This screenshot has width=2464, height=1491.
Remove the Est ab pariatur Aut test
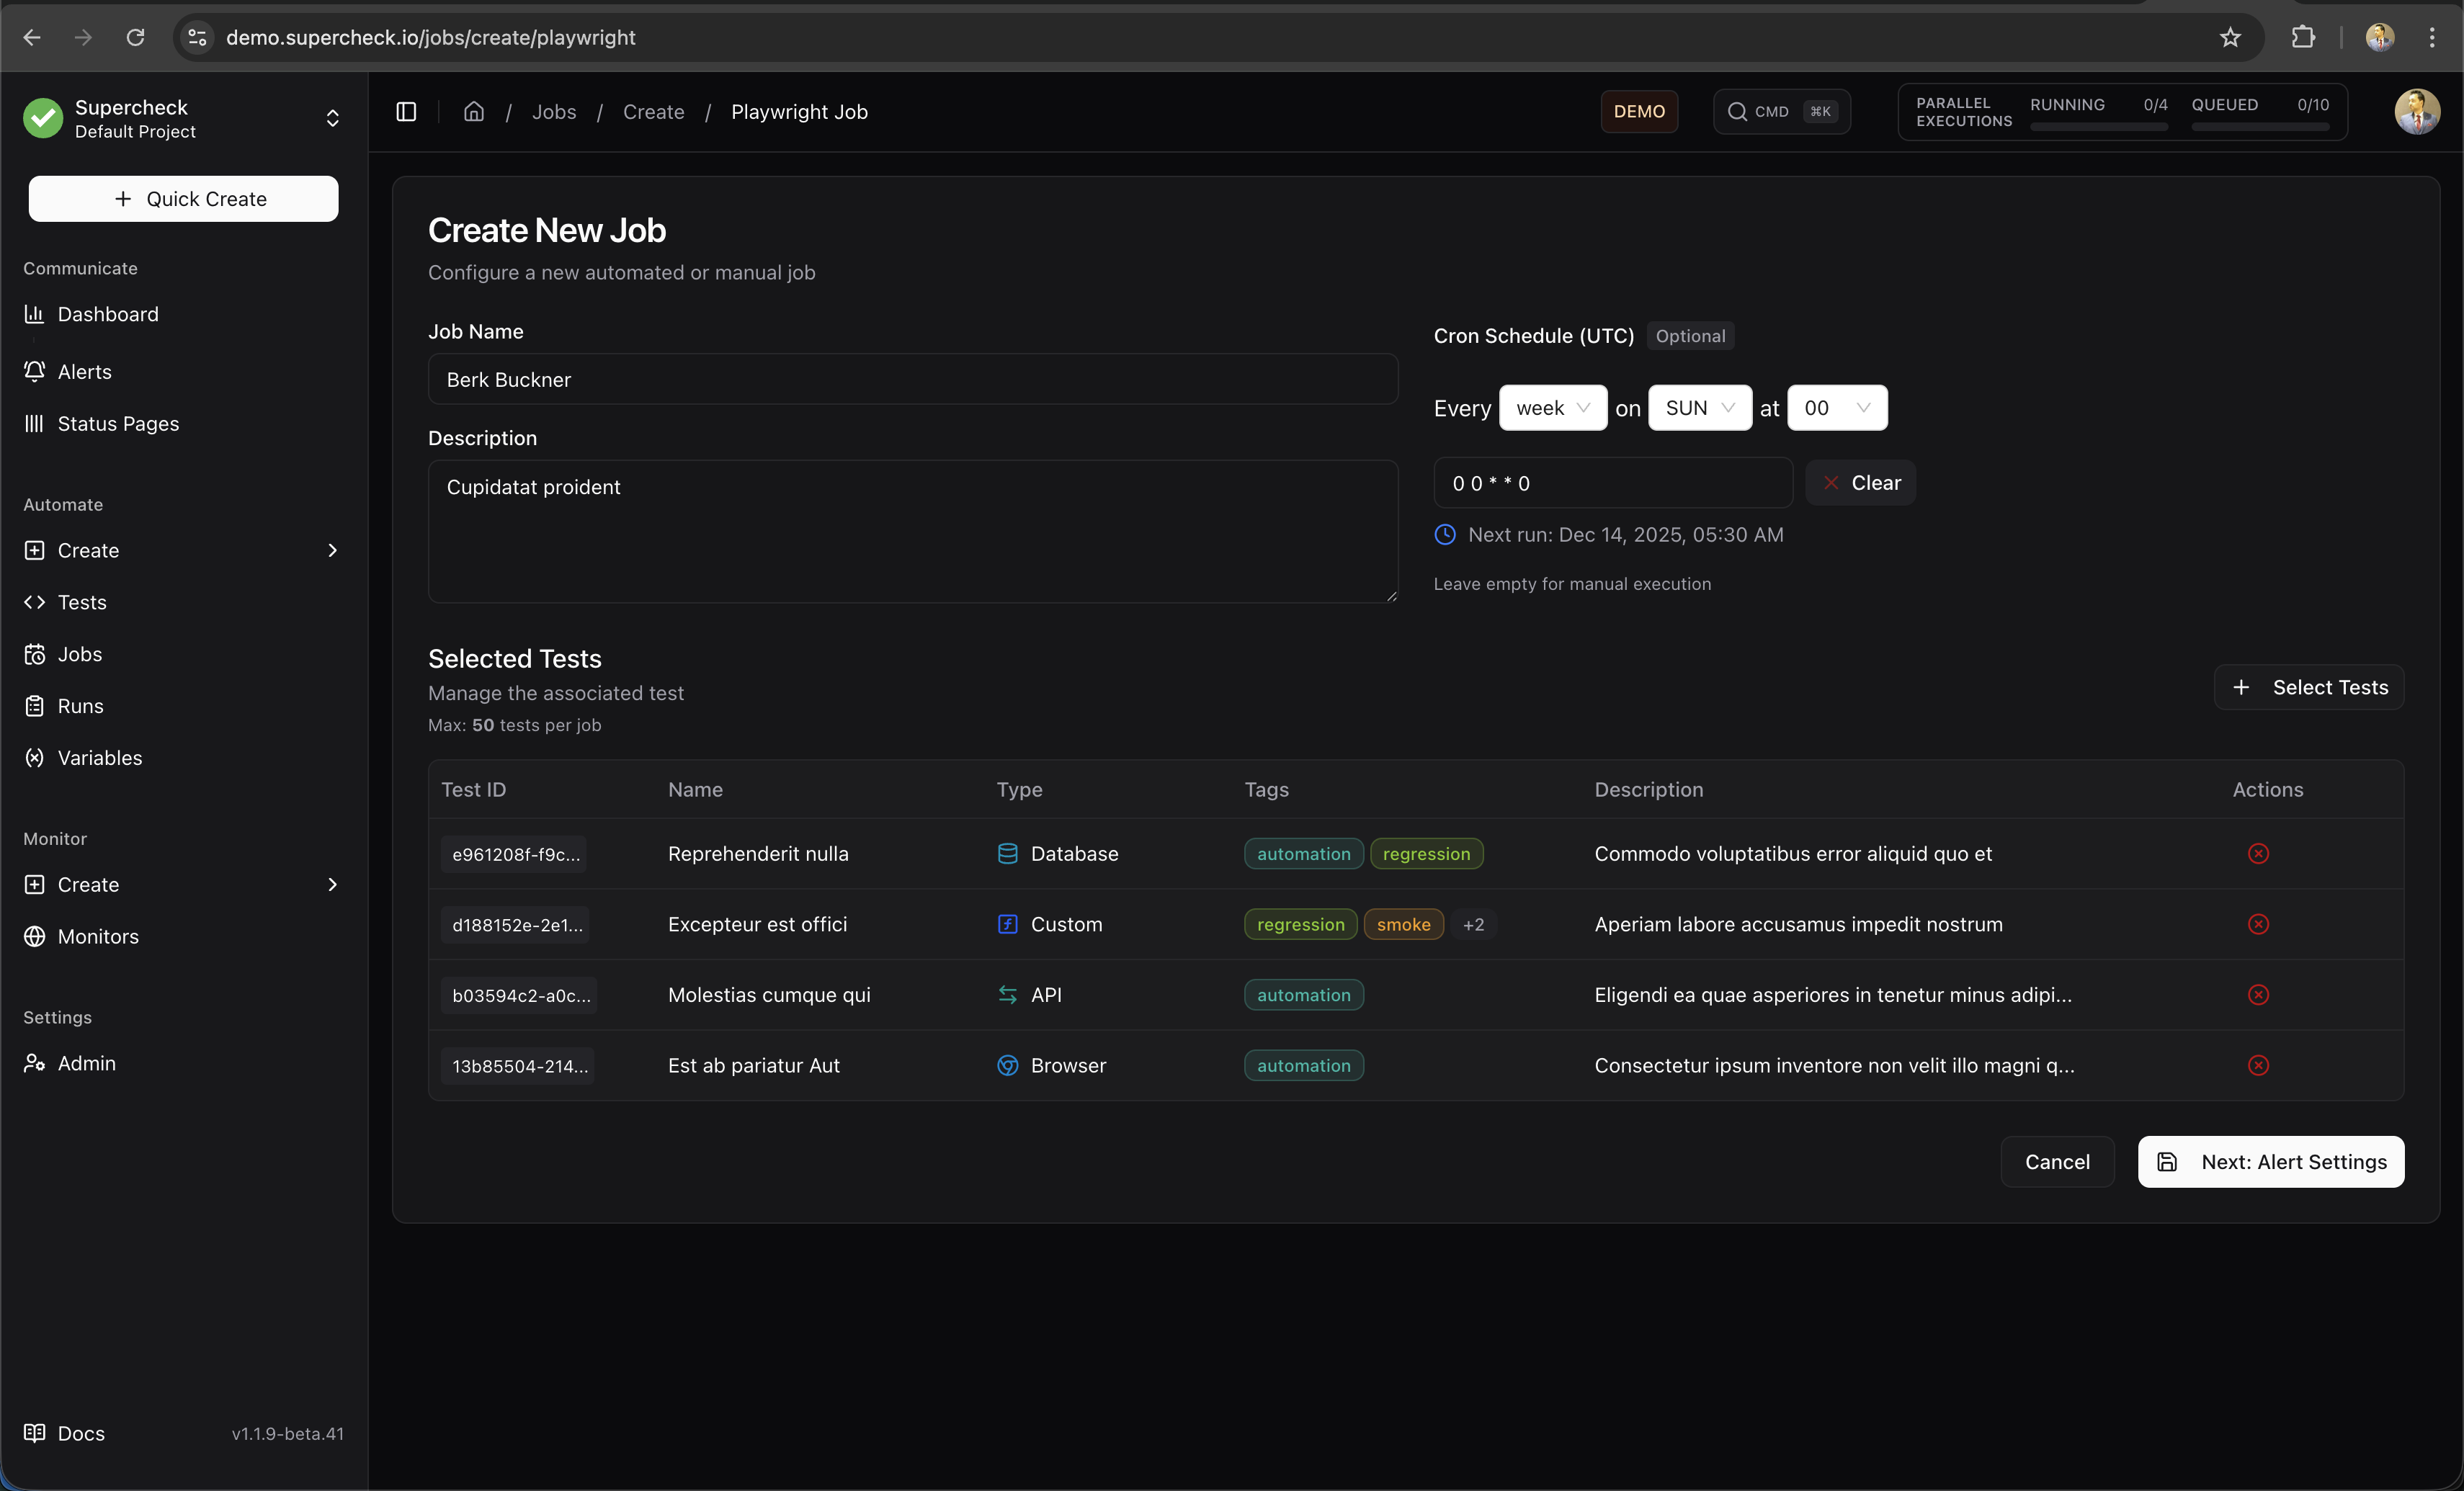click(2258, 1065)
